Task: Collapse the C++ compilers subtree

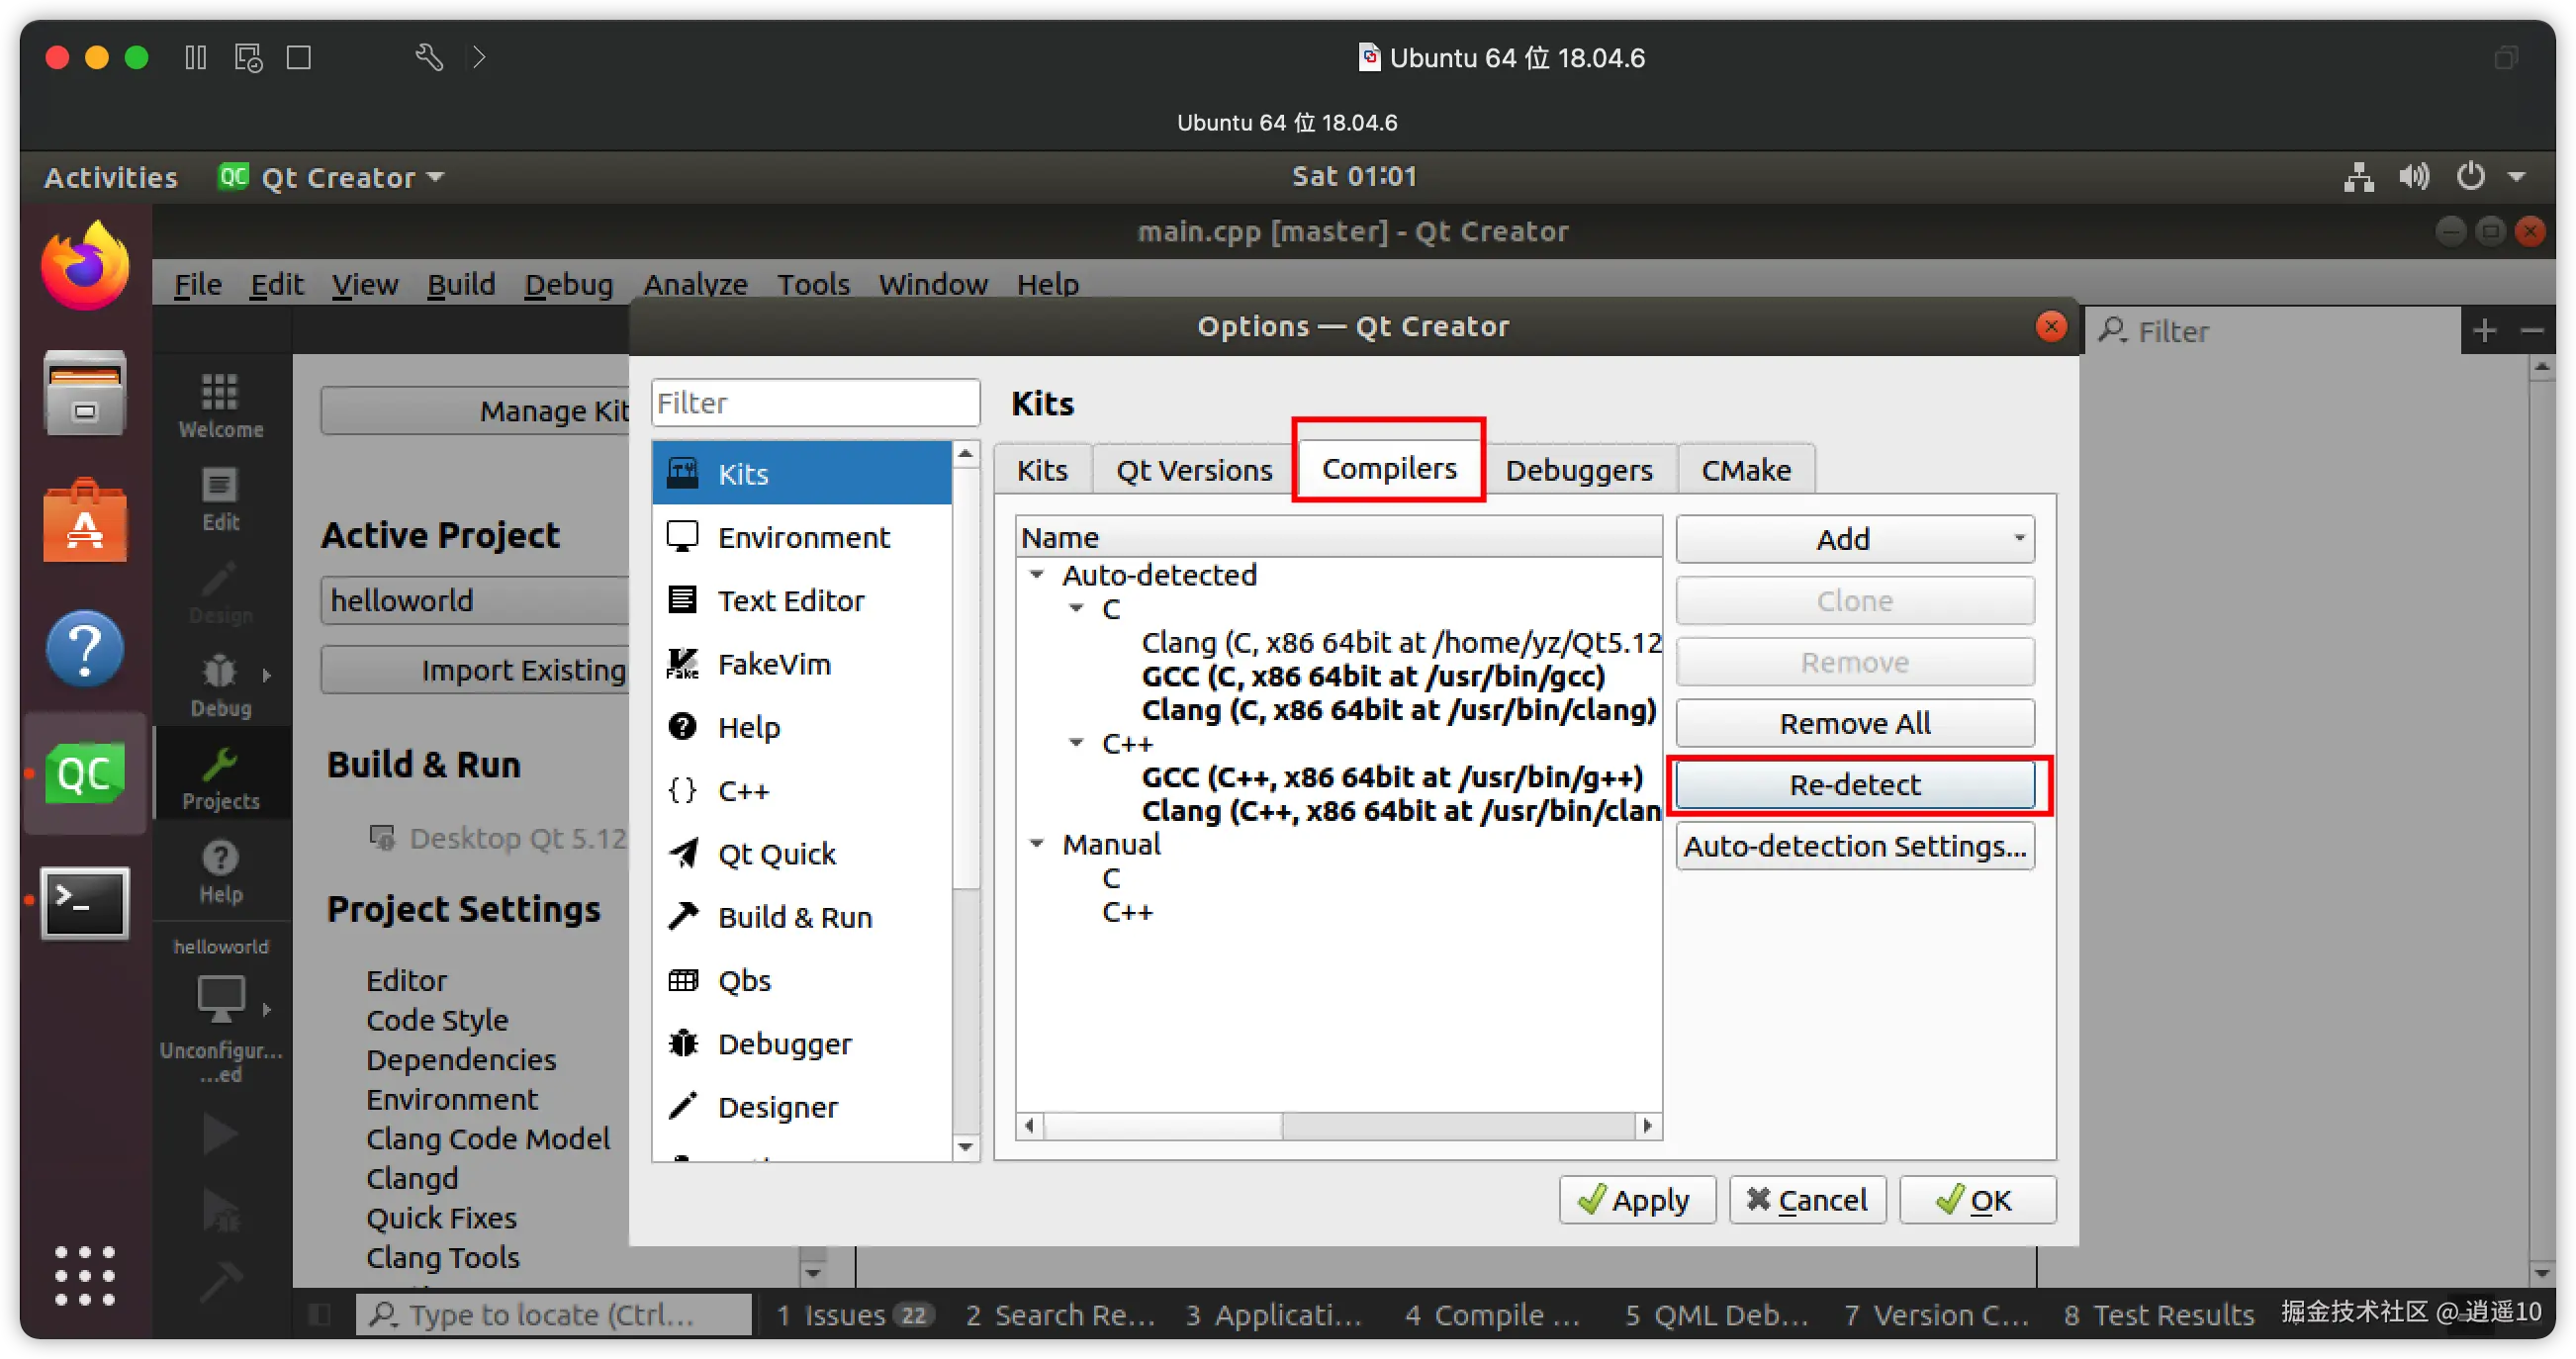Action: [1076, 742]
